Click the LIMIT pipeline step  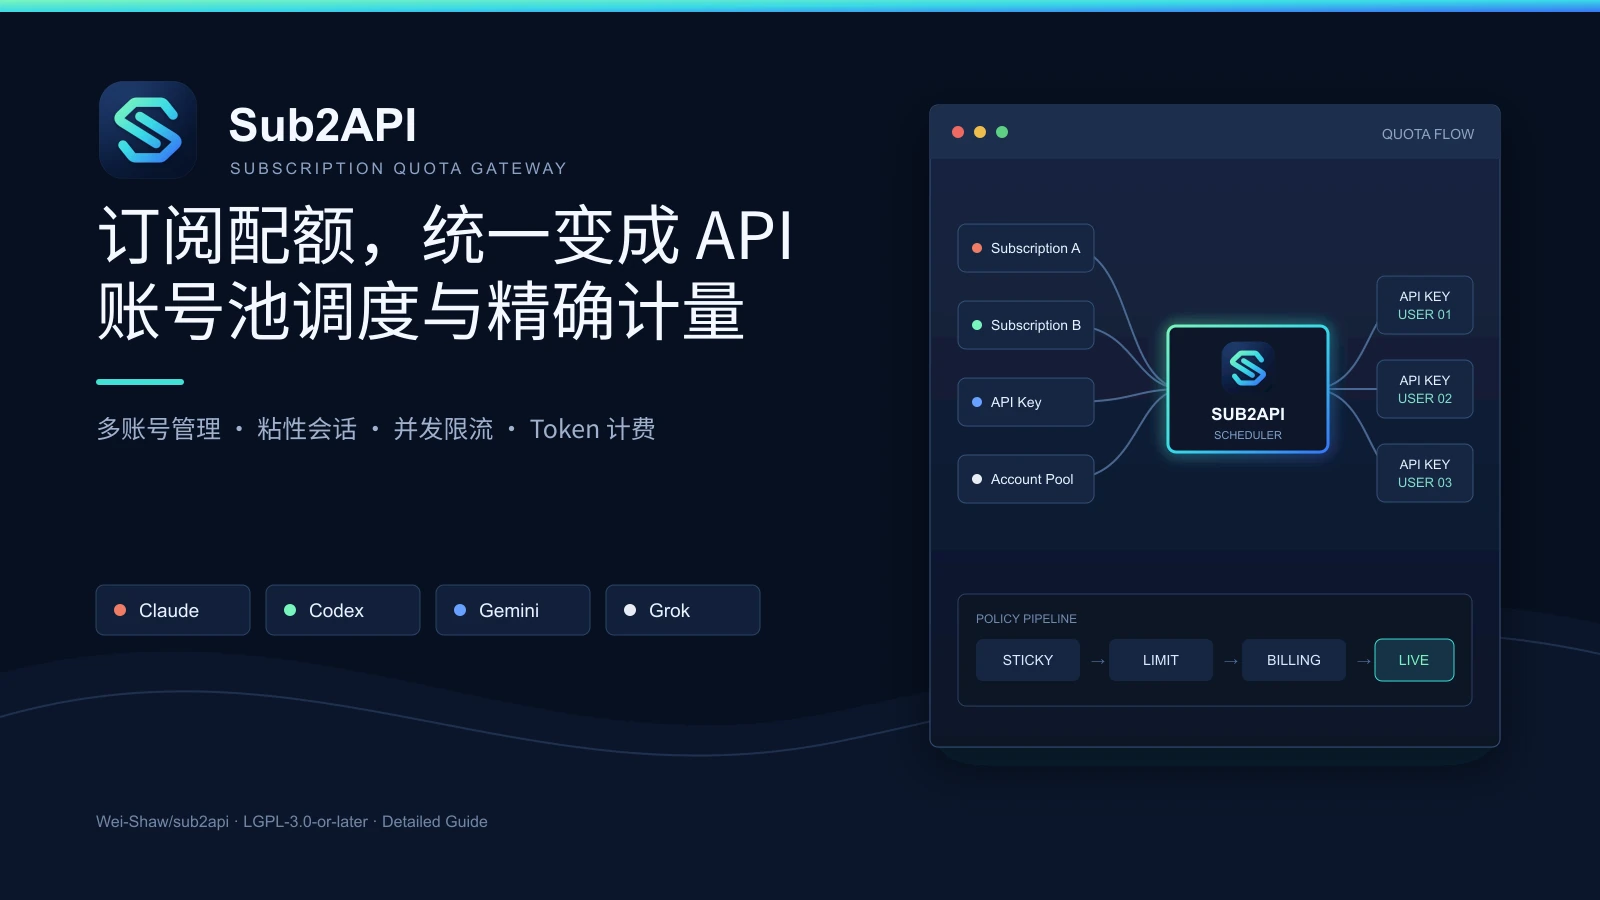(1161, 660)
